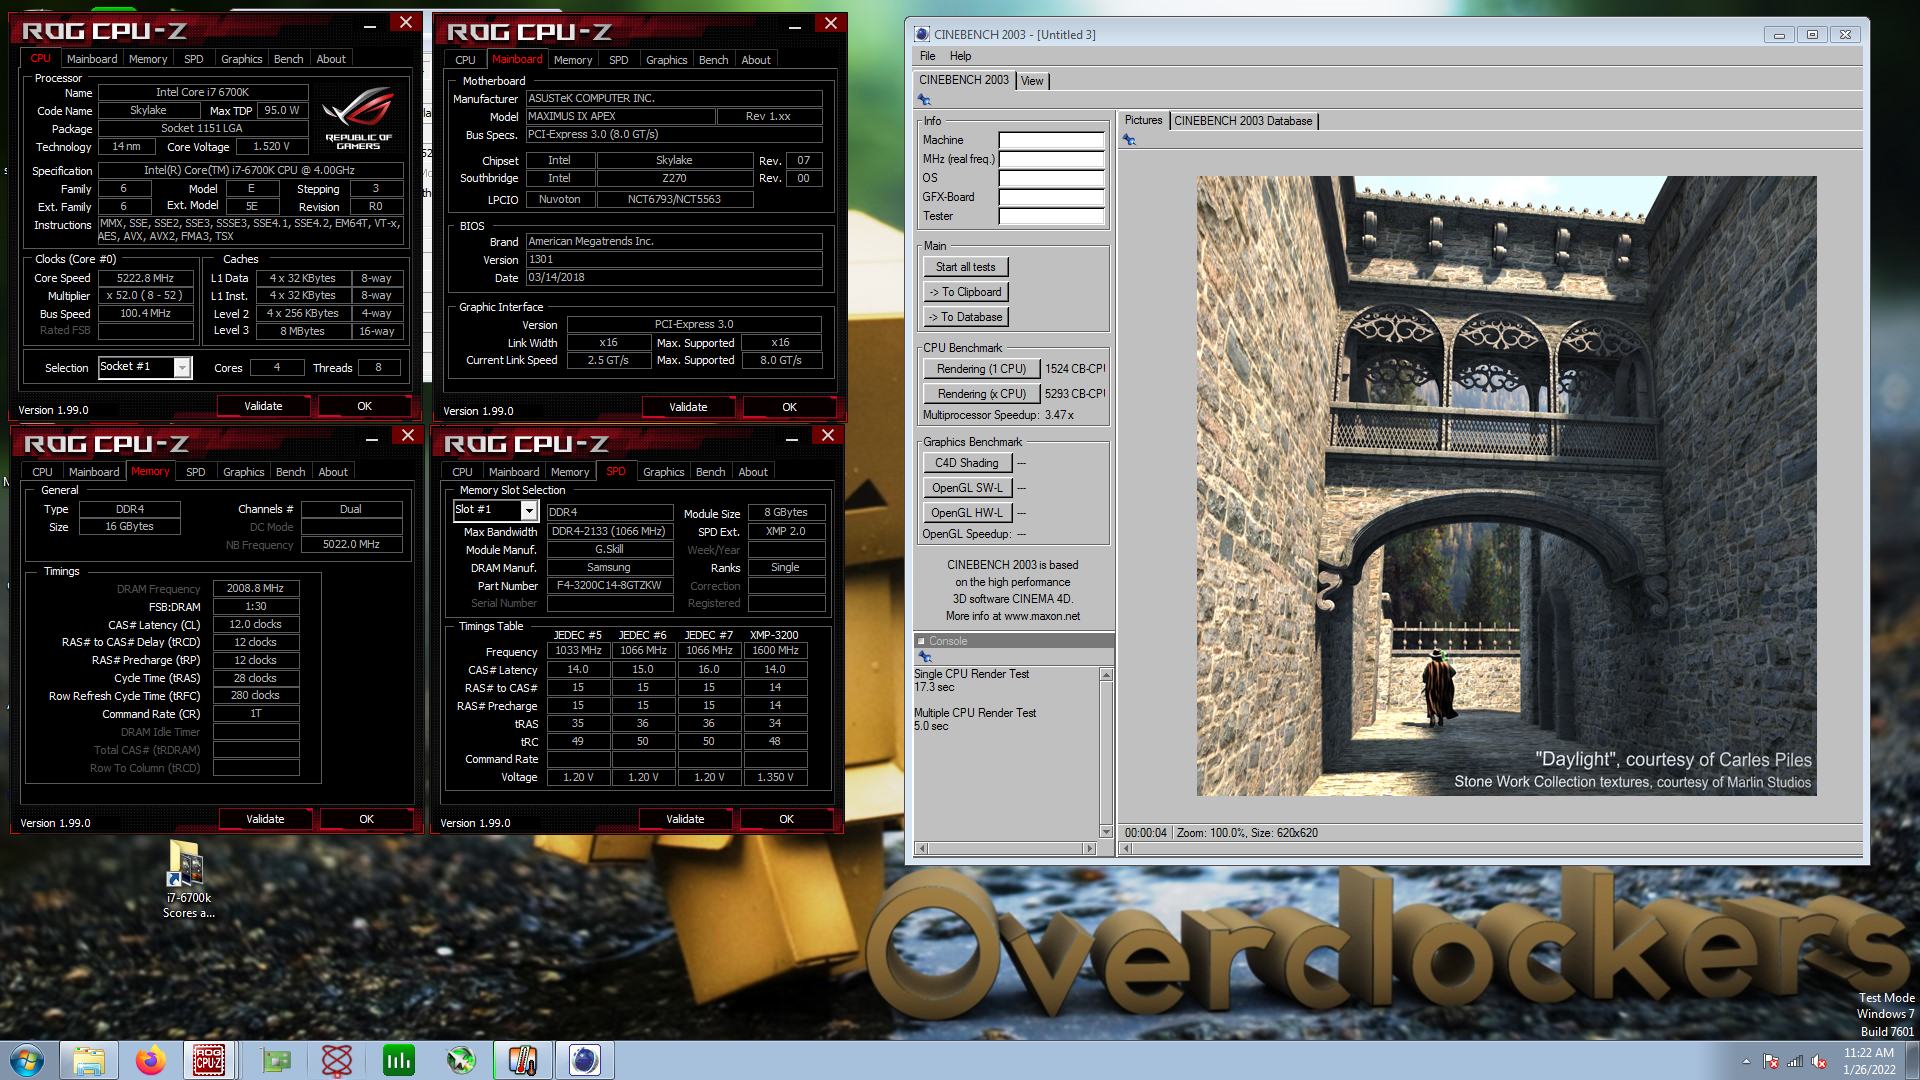The image size is (1920, 1080).
Task: Open About tab in the Memory window
Action: [x=333, y=472]
